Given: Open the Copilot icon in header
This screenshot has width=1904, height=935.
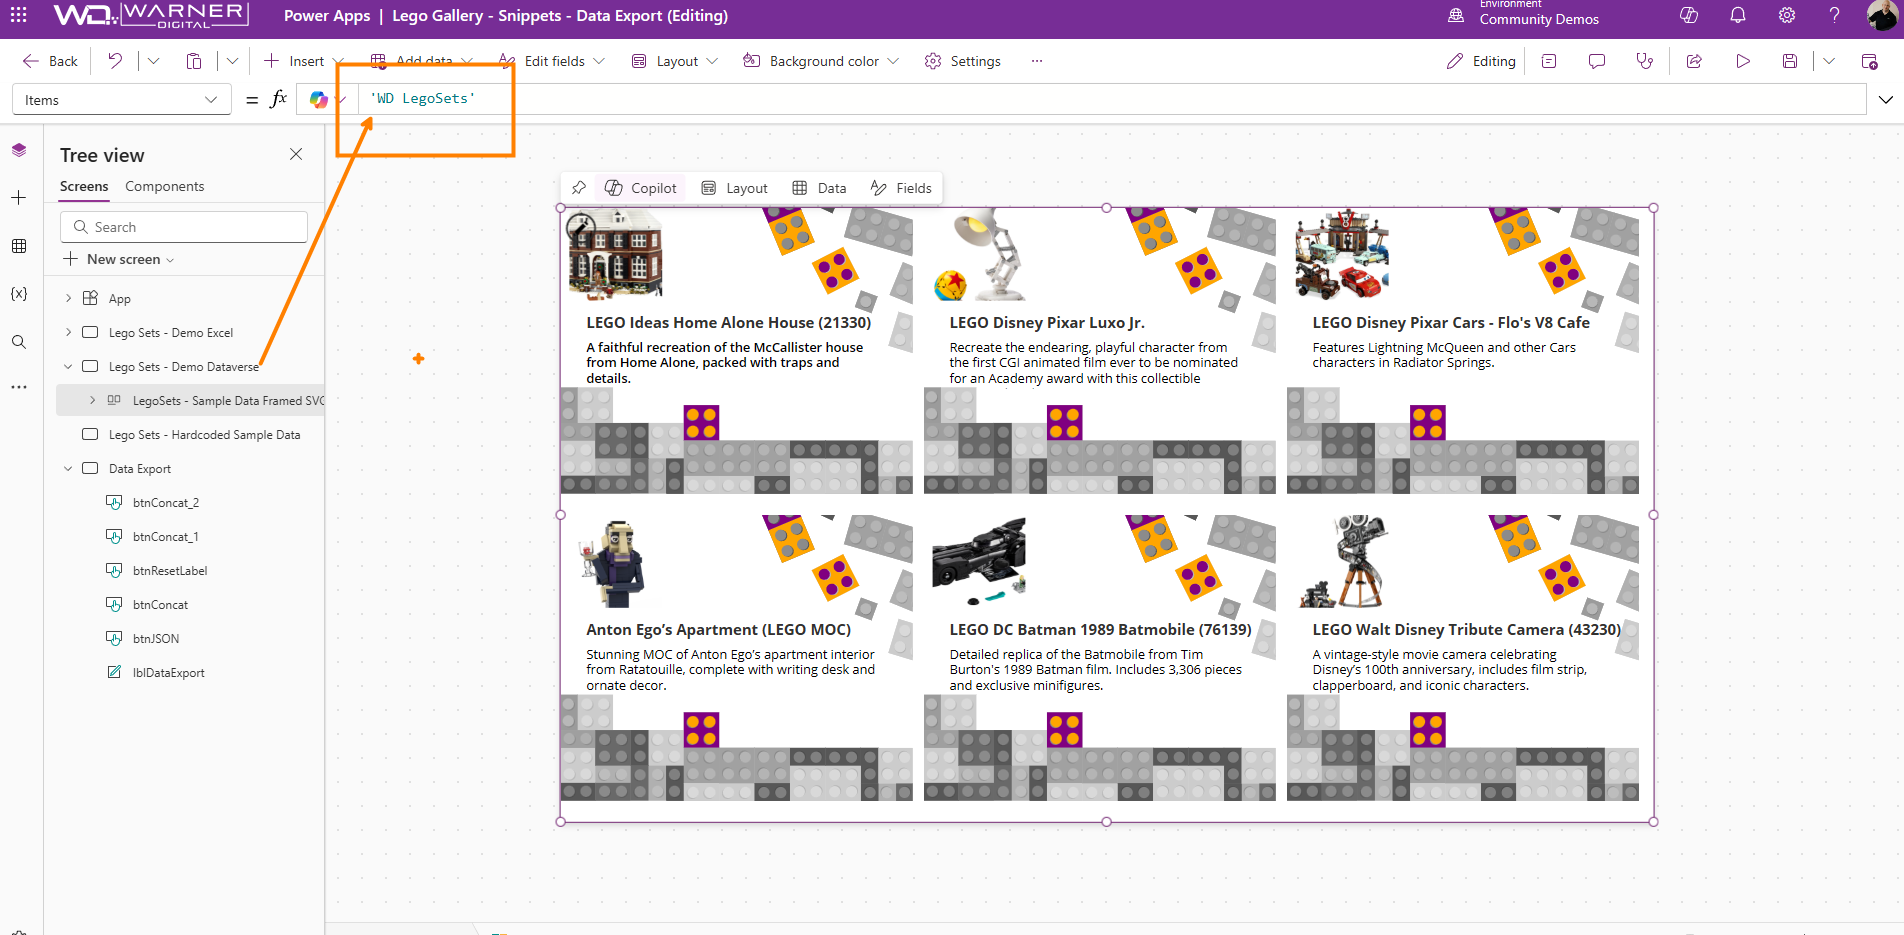Looking at the screenshot, I should tap(1689, 15).
